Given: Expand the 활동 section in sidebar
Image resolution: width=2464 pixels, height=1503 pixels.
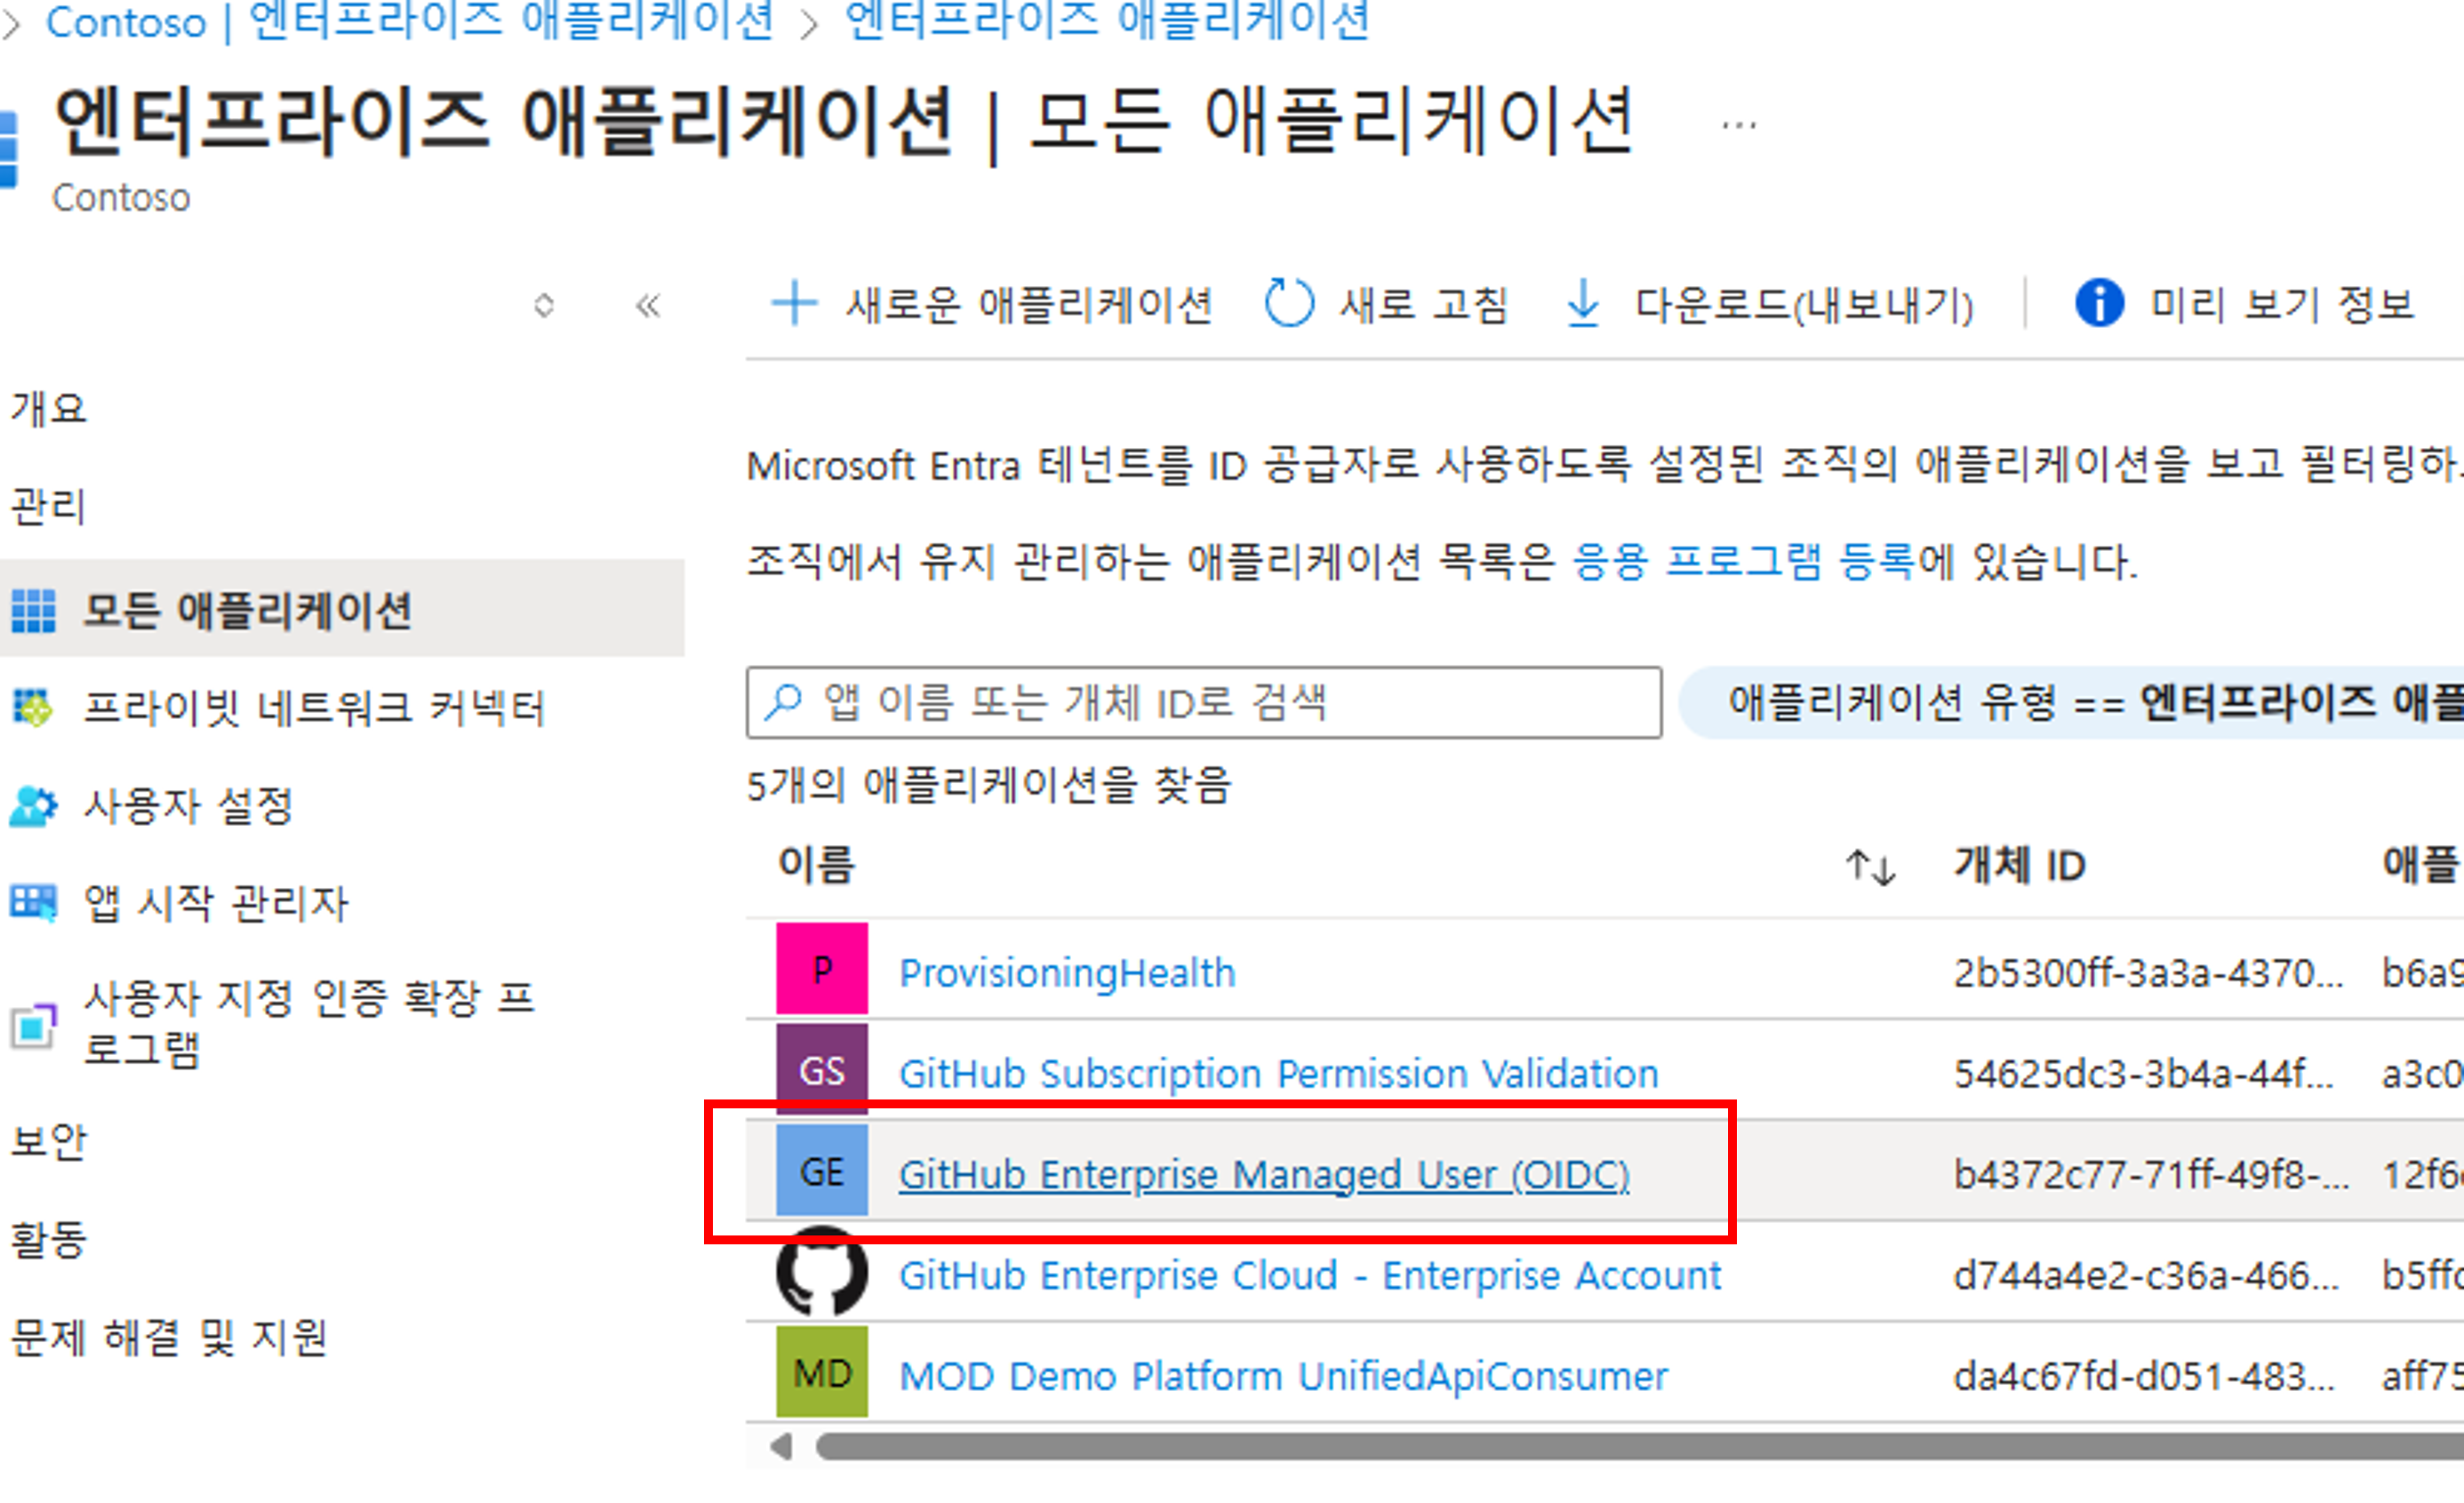Looking at the screenshot, I should [x=48, y=1240].
